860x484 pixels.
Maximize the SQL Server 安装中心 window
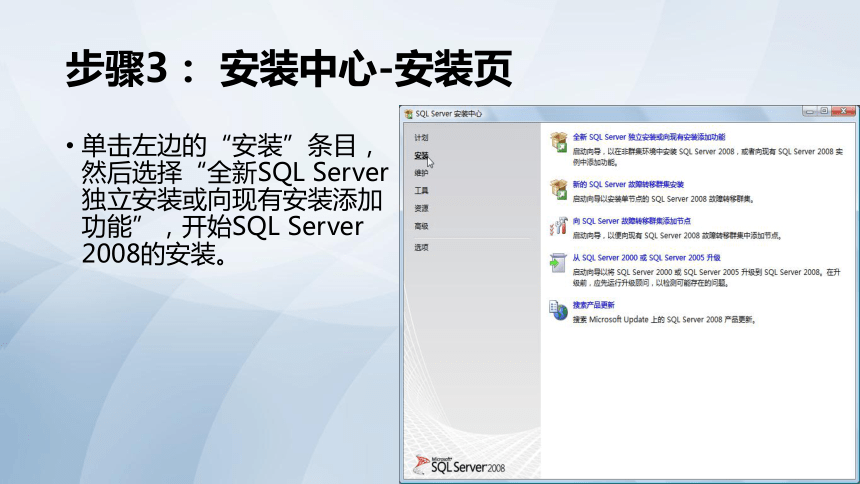point(824,111)
